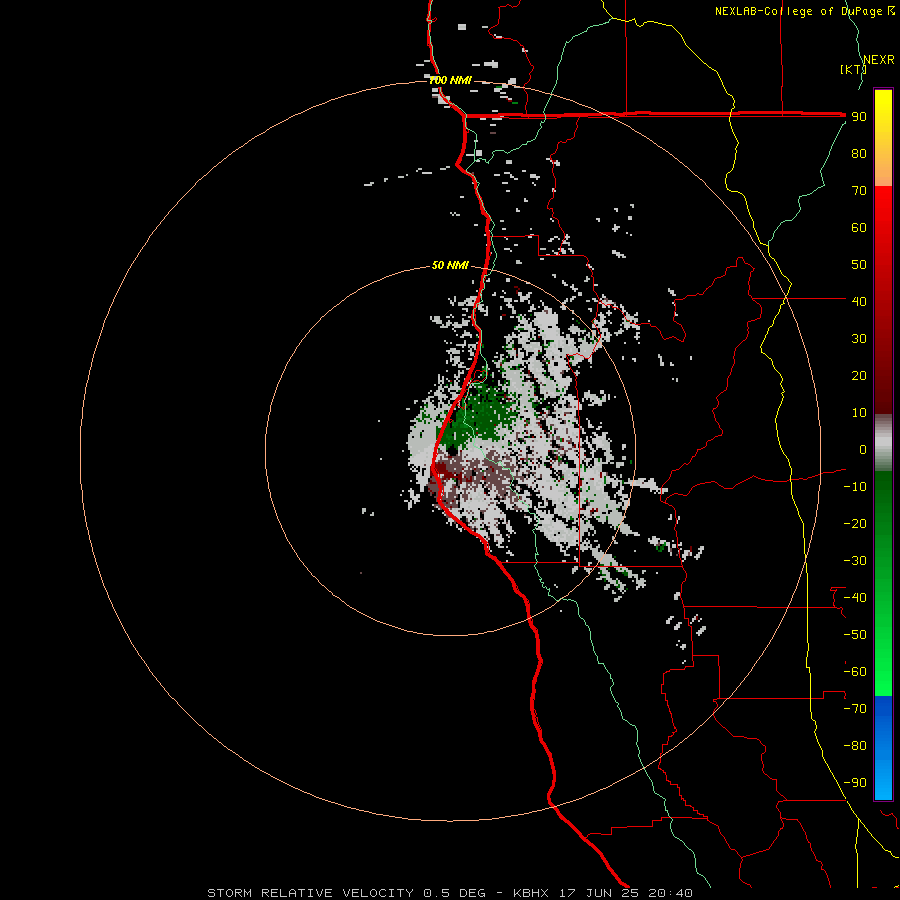Click the -40 value on color scale

(x=855, y=598)
